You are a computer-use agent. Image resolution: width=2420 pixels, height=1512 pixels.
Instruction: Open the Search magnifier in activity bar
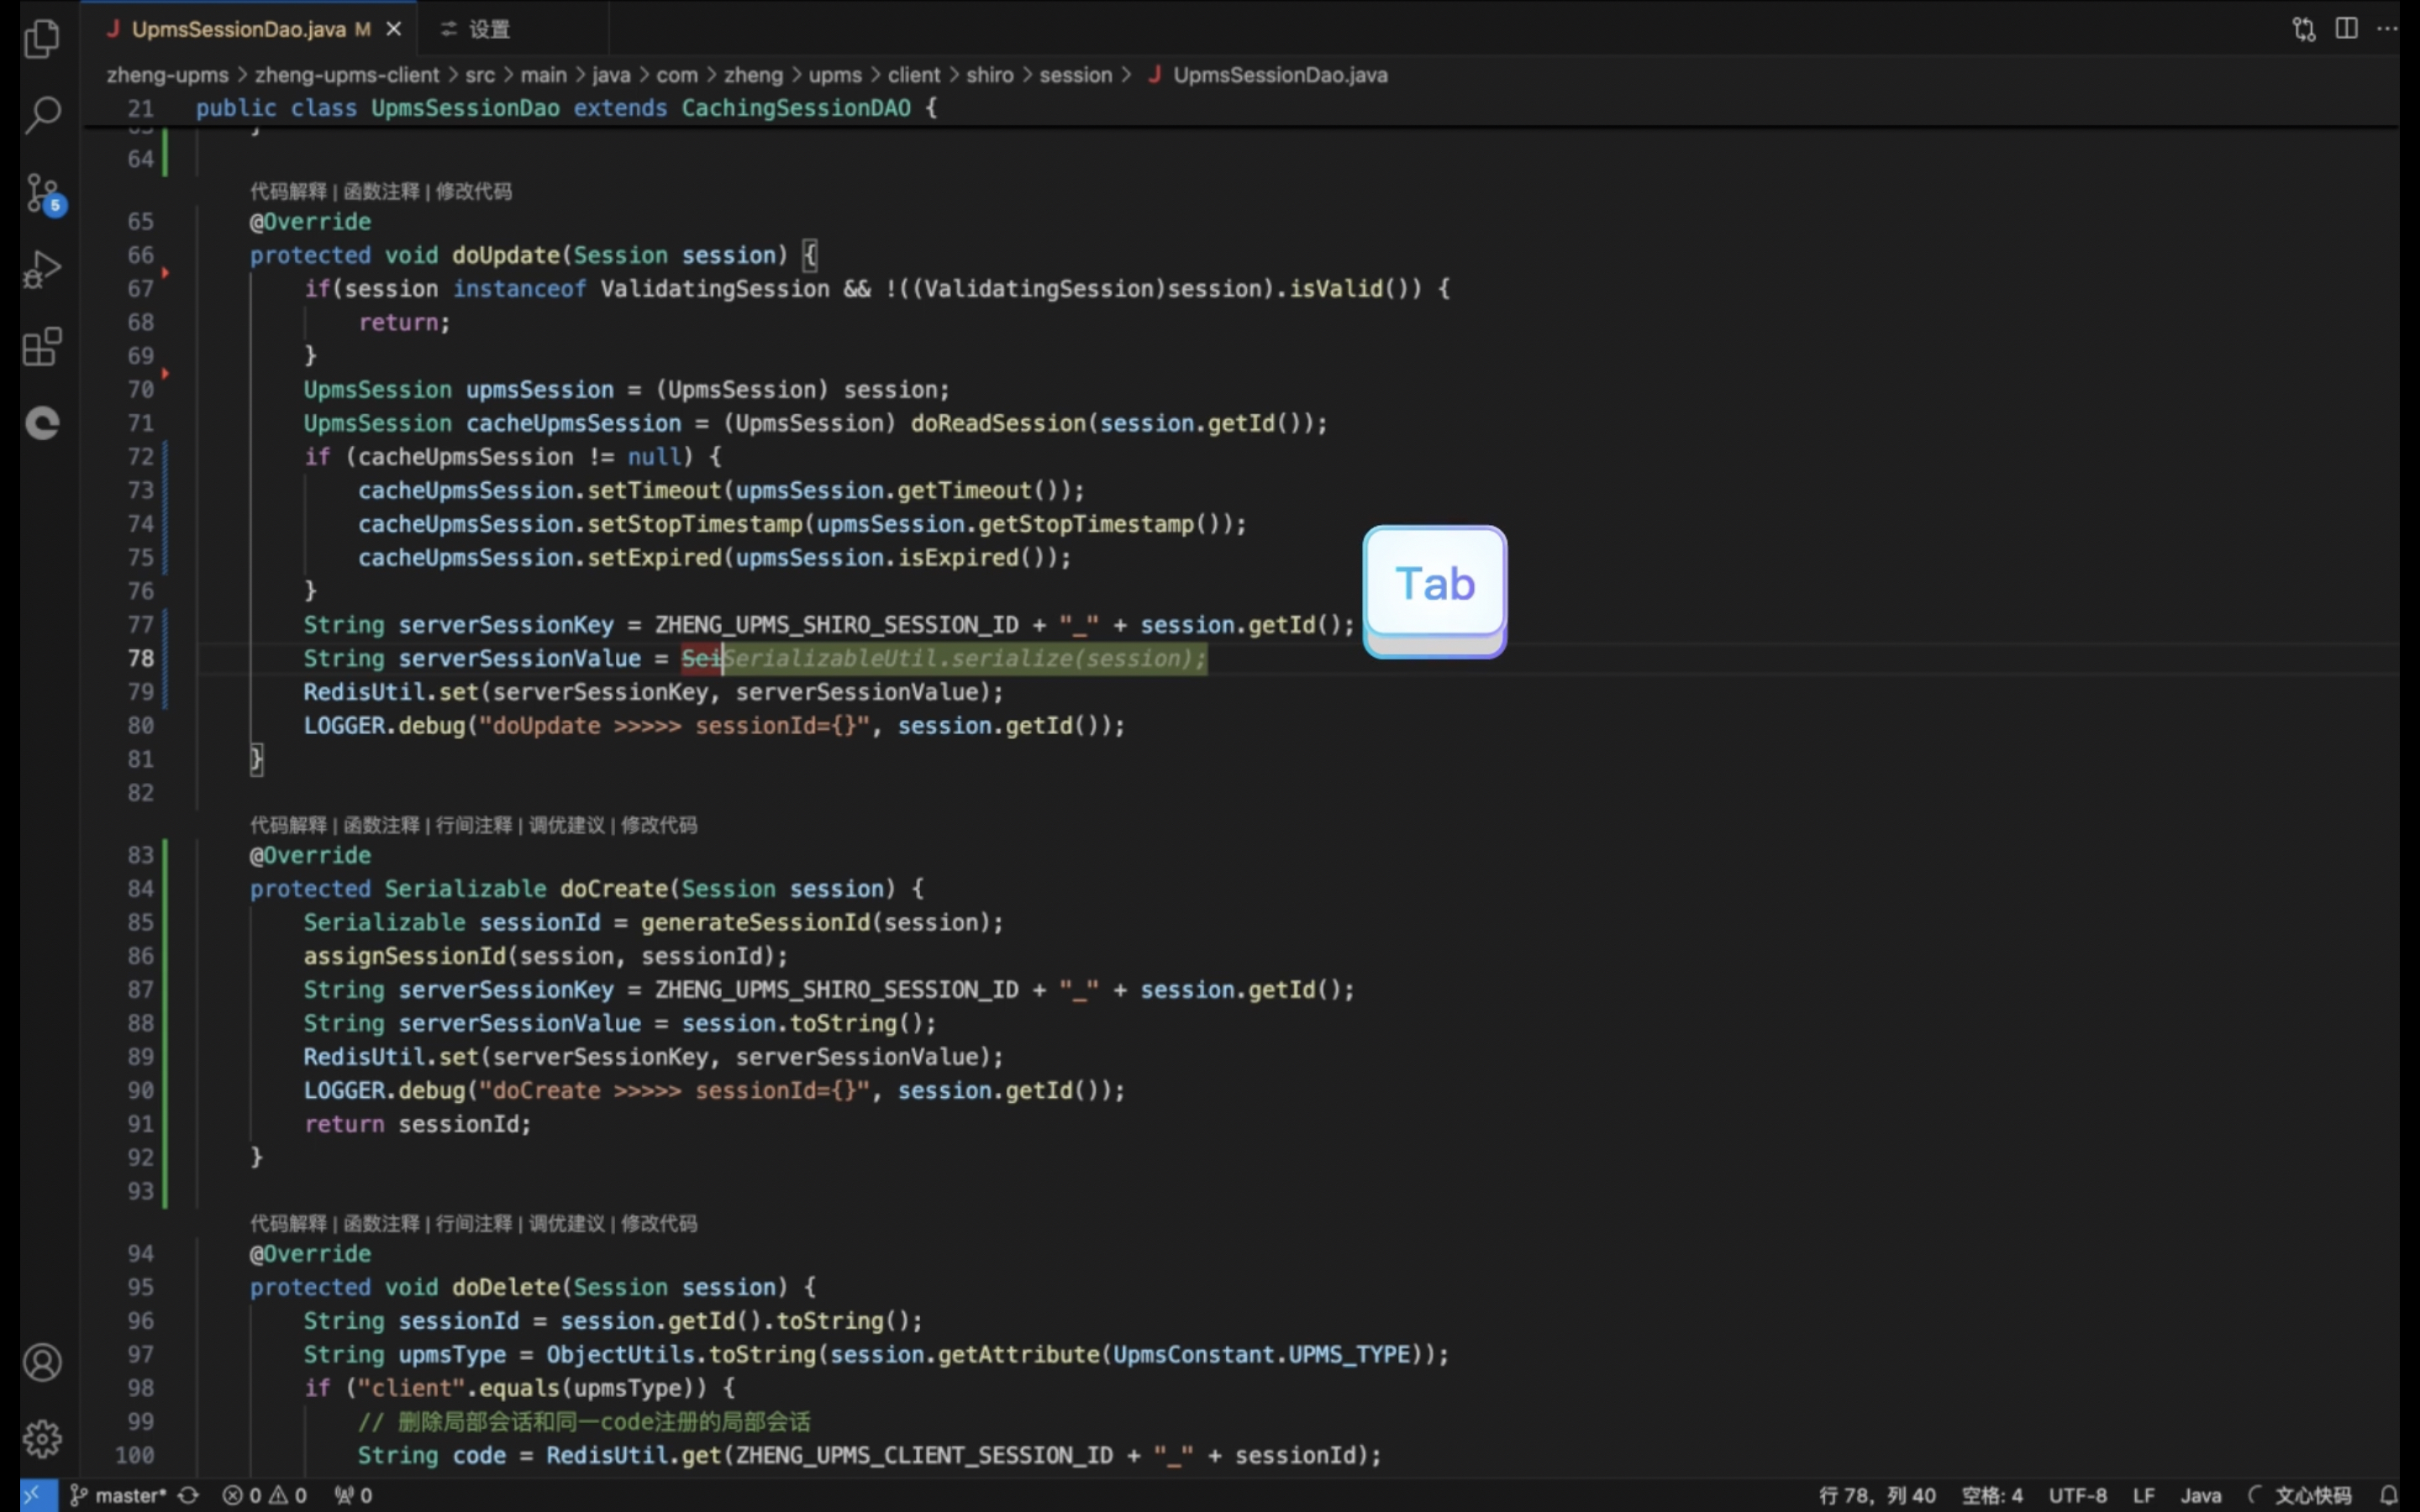[42, 115]
